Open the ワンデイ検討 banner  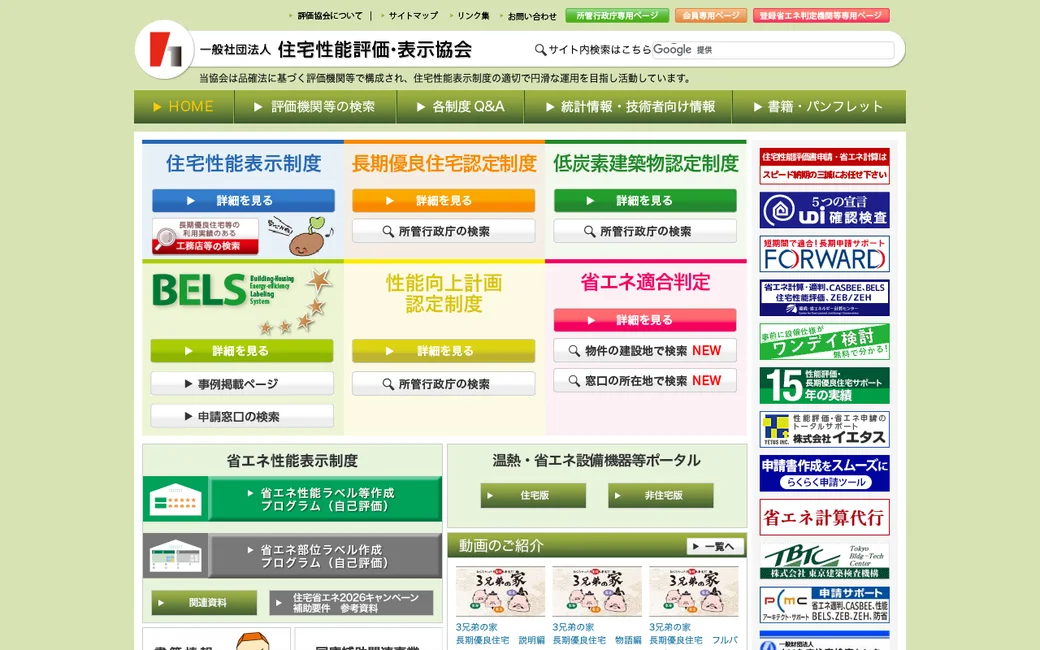(x=824, y=342)
